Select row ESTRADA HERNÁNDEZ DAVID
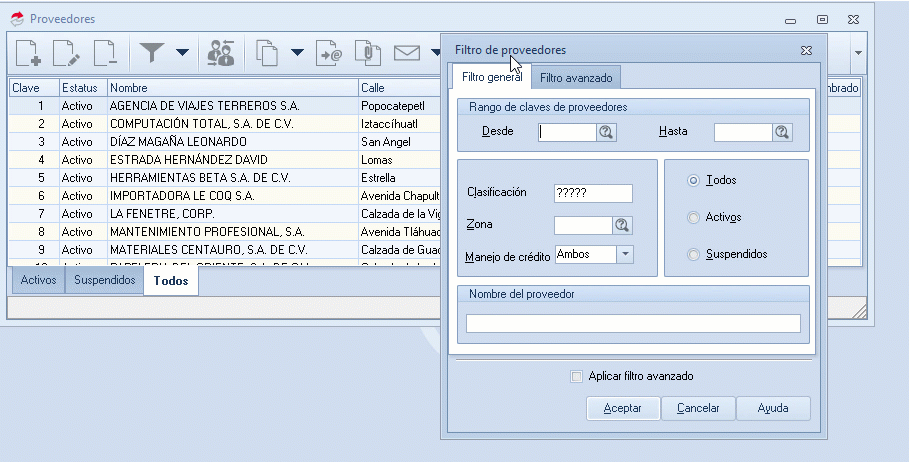This screenshot has width=910, height=462. 225,160
